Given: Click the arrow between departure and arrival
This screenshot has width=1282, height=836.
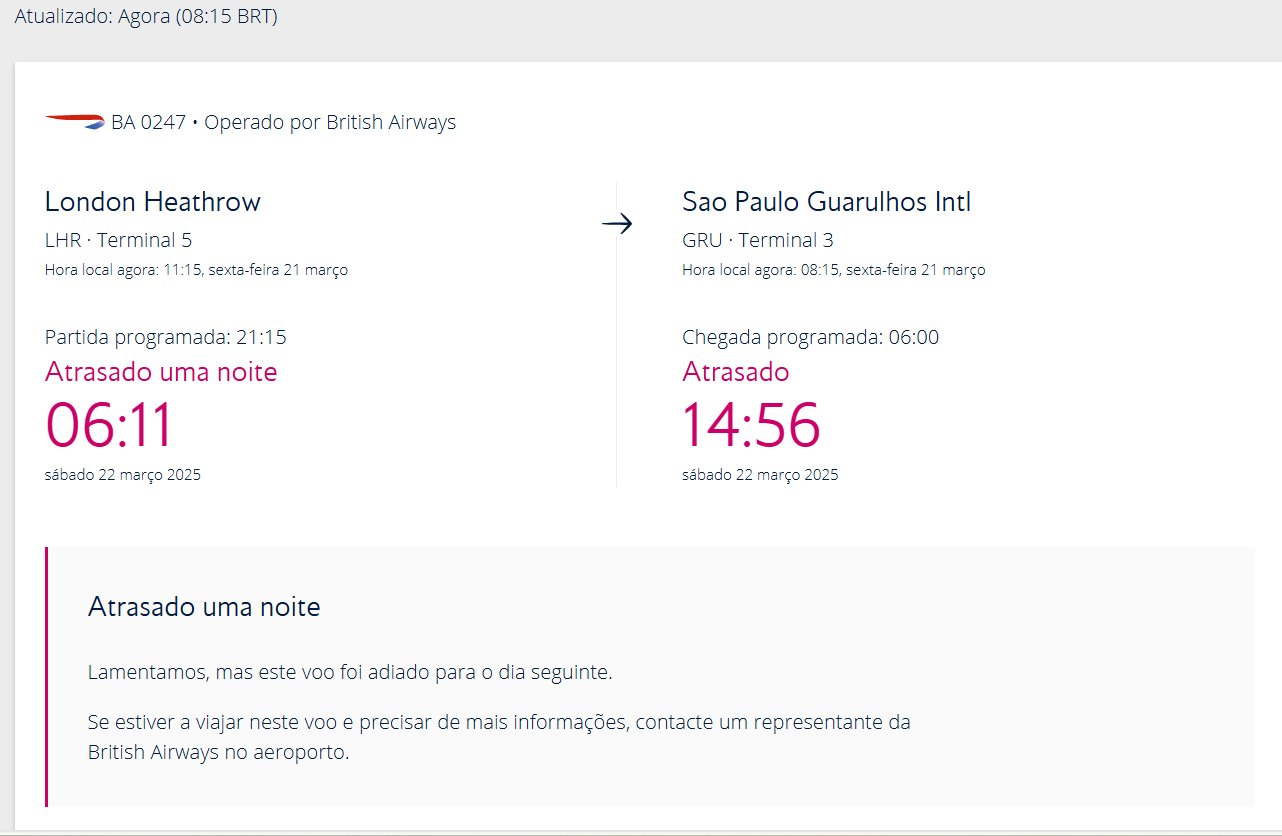Looking at the screenshot, I should click(617, 224).
